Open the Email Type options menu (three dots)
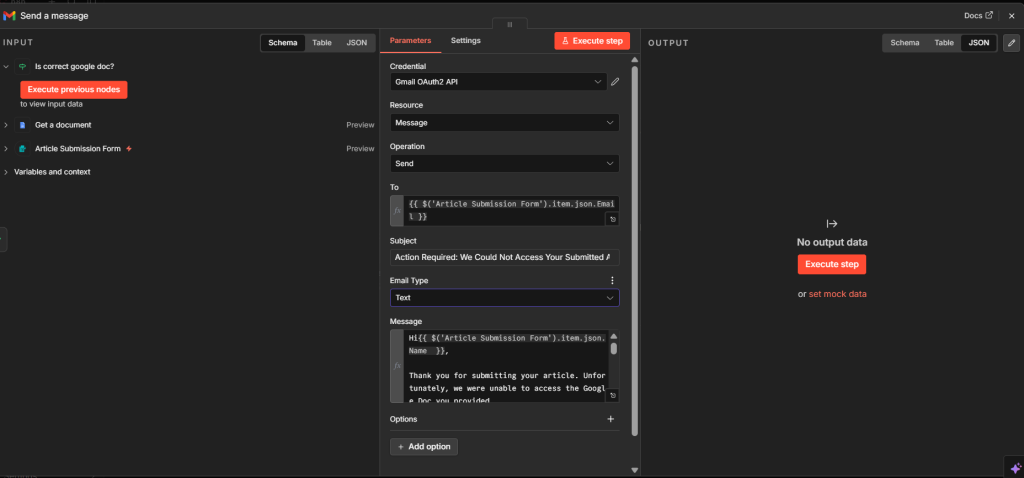 click(x=612, y=280)
